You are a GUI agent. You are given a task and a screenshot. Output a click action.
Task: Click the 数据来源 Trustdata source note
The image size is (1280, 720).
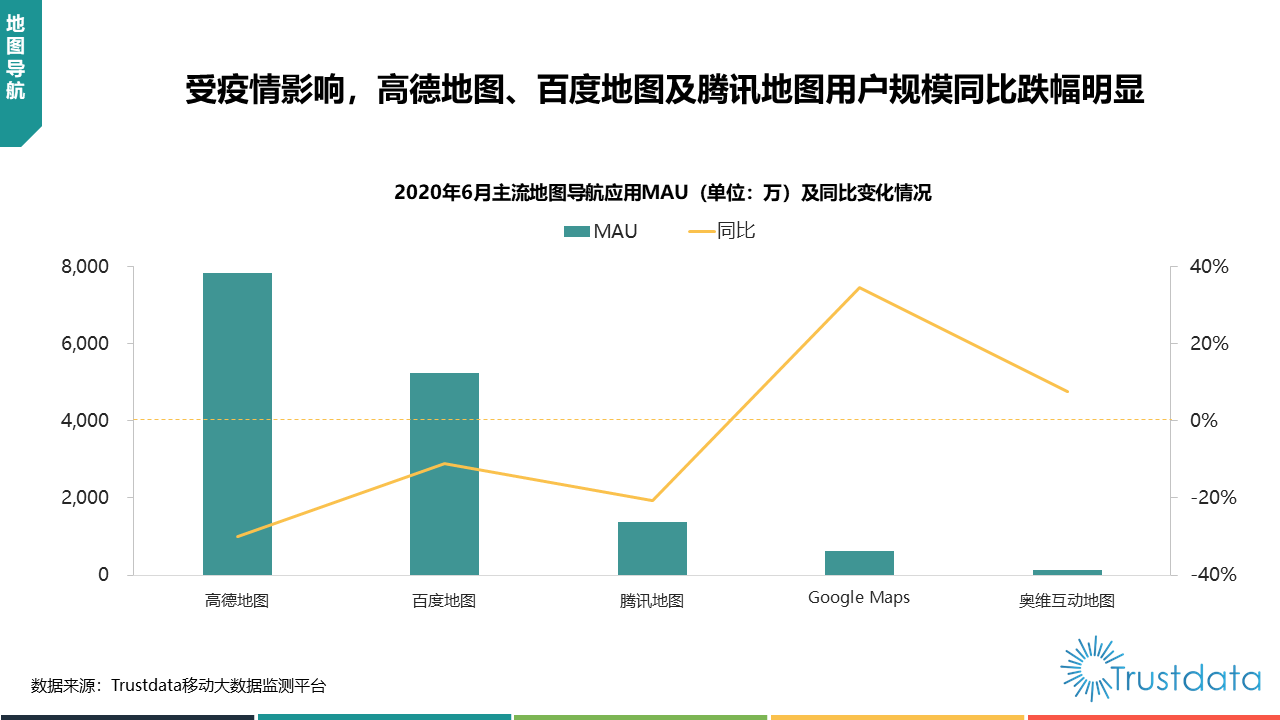178,686
